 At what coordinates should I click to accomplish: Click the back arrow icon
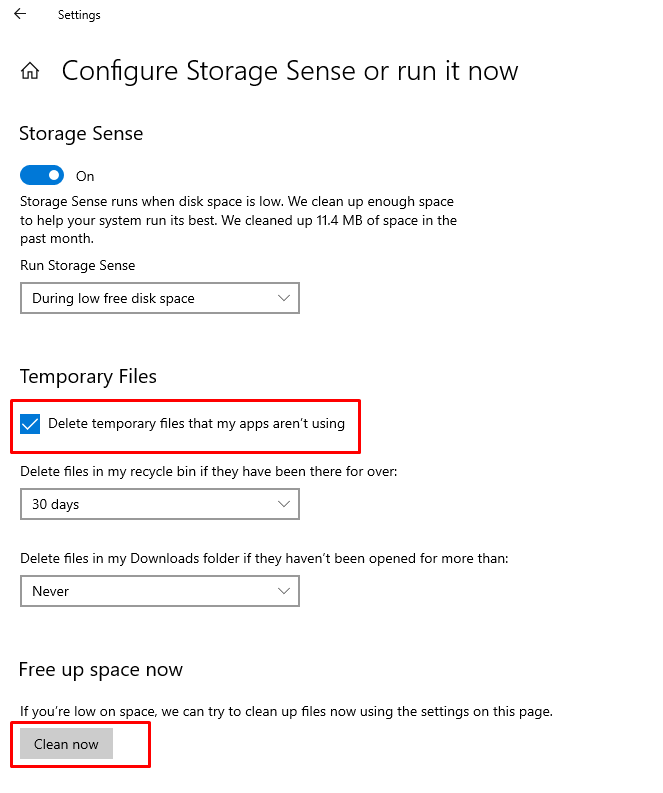pos(20,15)
